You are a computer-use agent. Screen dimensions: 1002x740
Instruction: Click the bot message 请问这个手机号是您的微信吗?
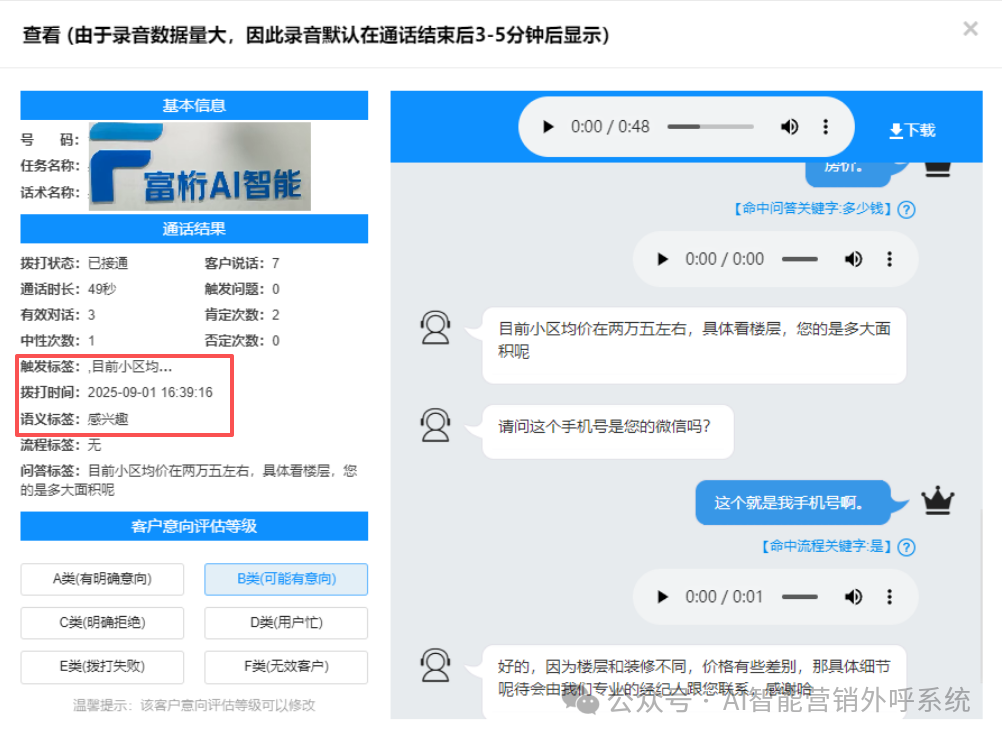pos(608,431)
